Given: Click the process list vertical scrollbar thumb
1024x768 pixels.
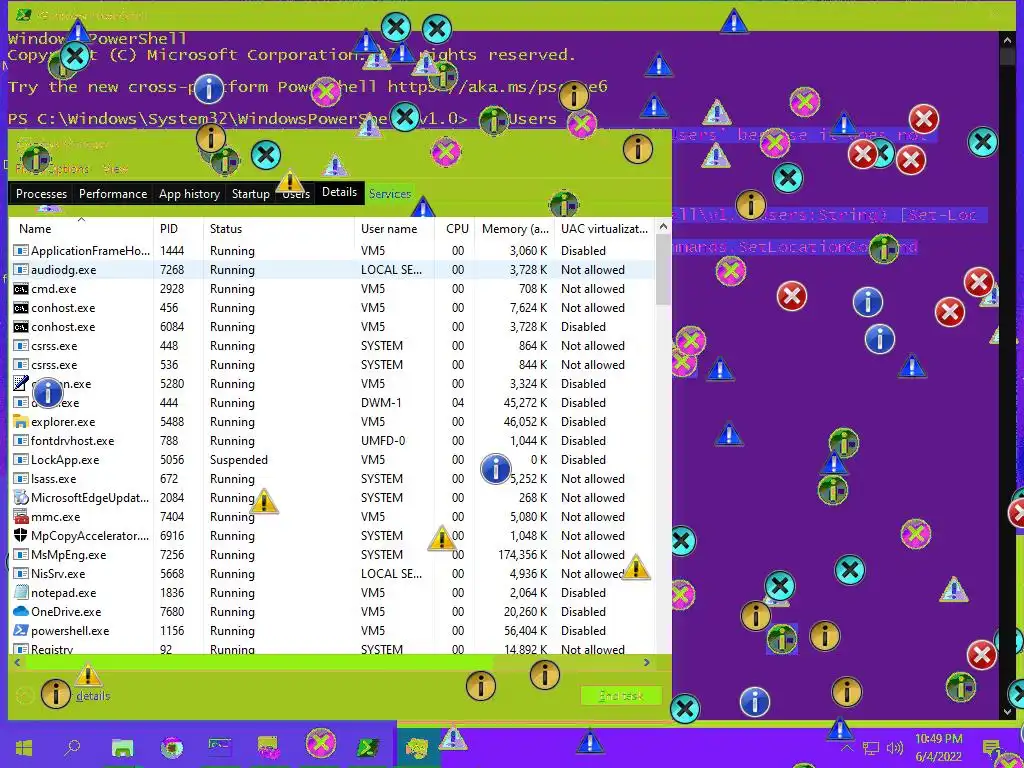Looking at the screenshot, I should point(663,270).
